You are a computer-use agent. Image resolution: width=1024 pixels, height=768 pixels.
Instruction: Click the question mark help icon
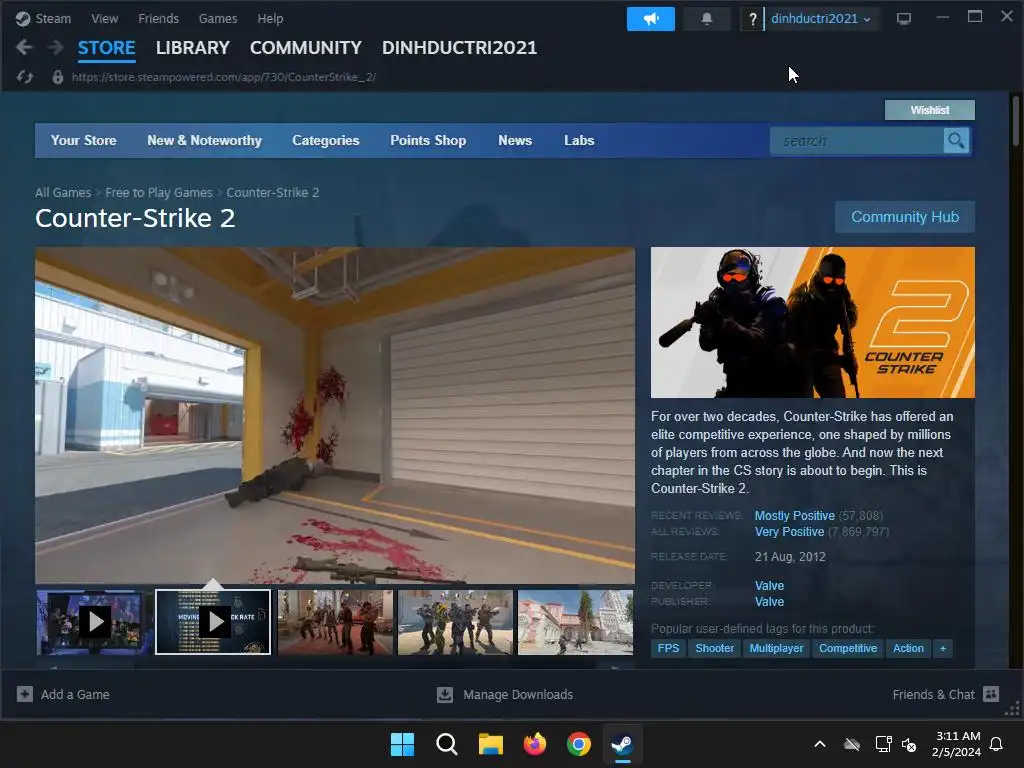coord(752,19)
